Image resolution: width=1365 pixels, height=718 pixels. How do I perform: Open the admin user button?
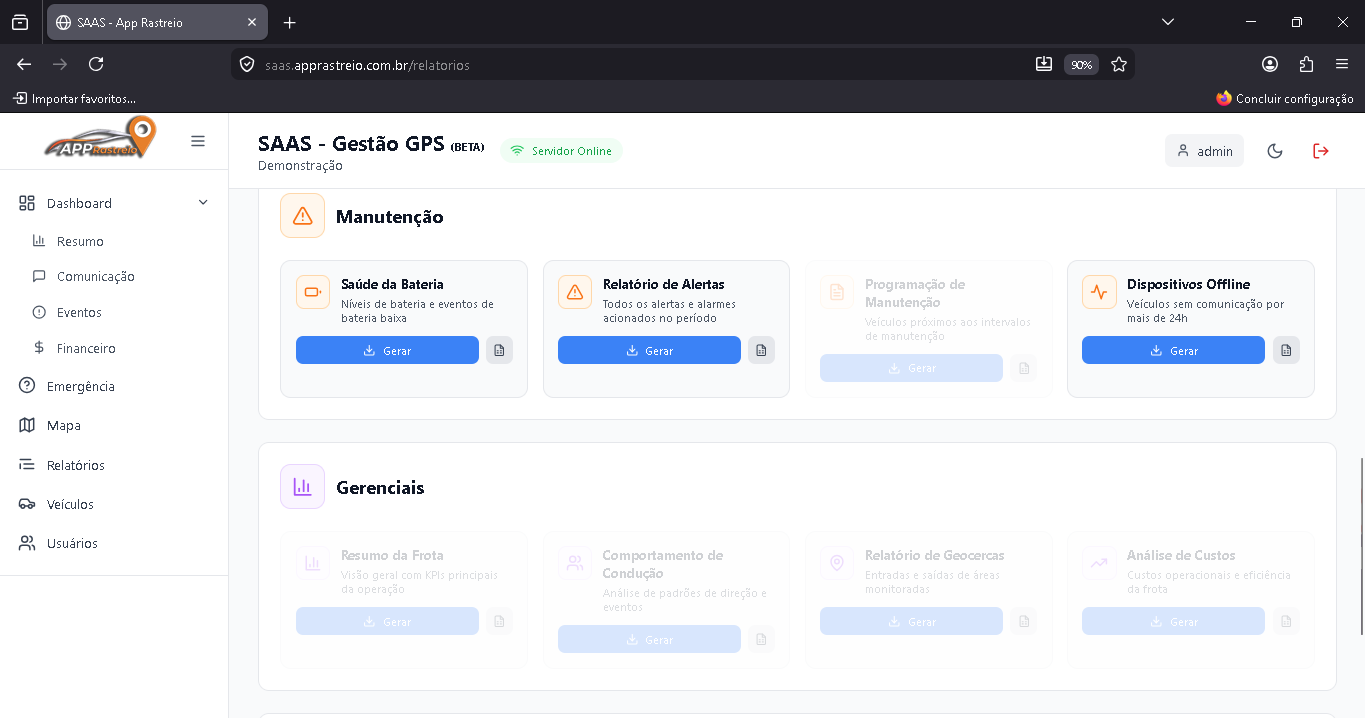pyautogui.click(x=1204, y=151)
